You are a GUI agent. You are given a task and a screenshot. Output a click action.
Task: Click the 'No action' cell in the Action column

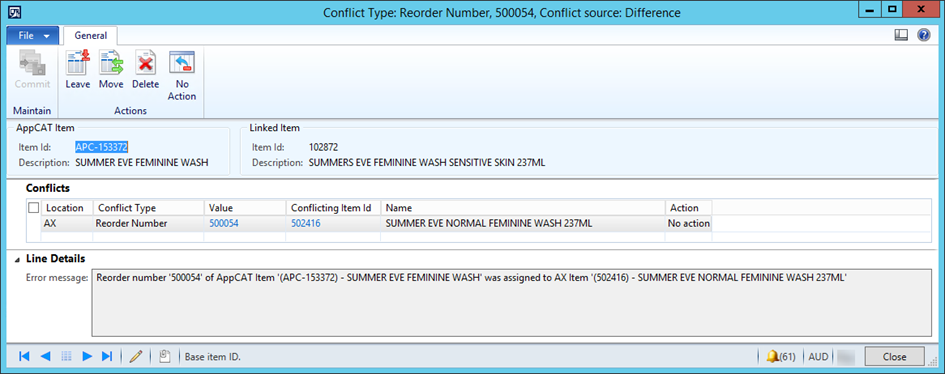click(688, 223)
